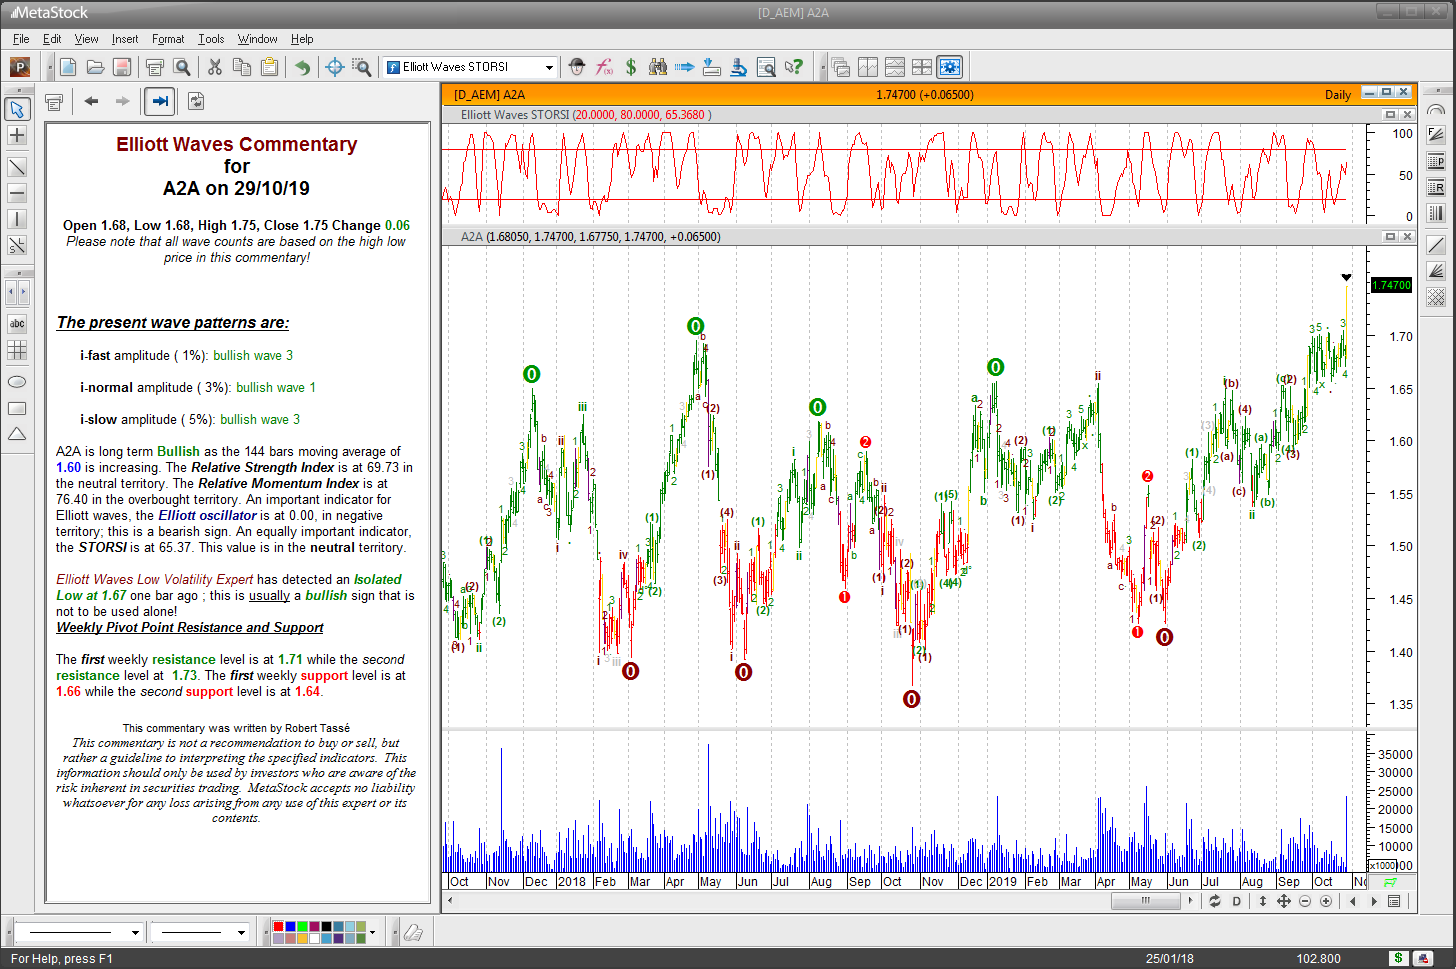Select the text 'abc' tool
This screenshot has height=969, width=1456.
pos(17,324)
